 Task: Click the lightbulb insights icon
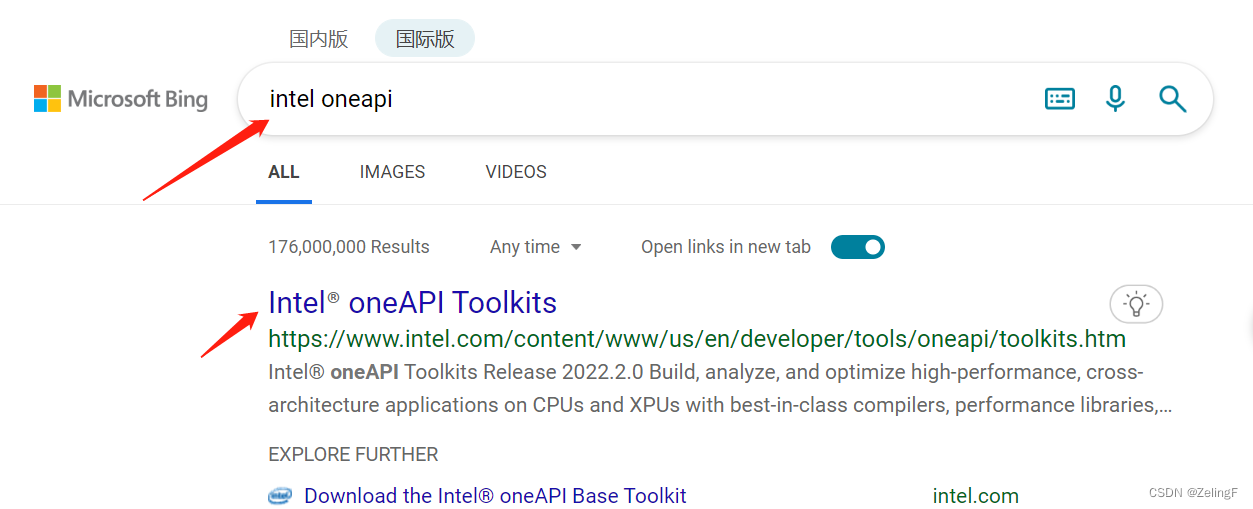[1136, 304]
